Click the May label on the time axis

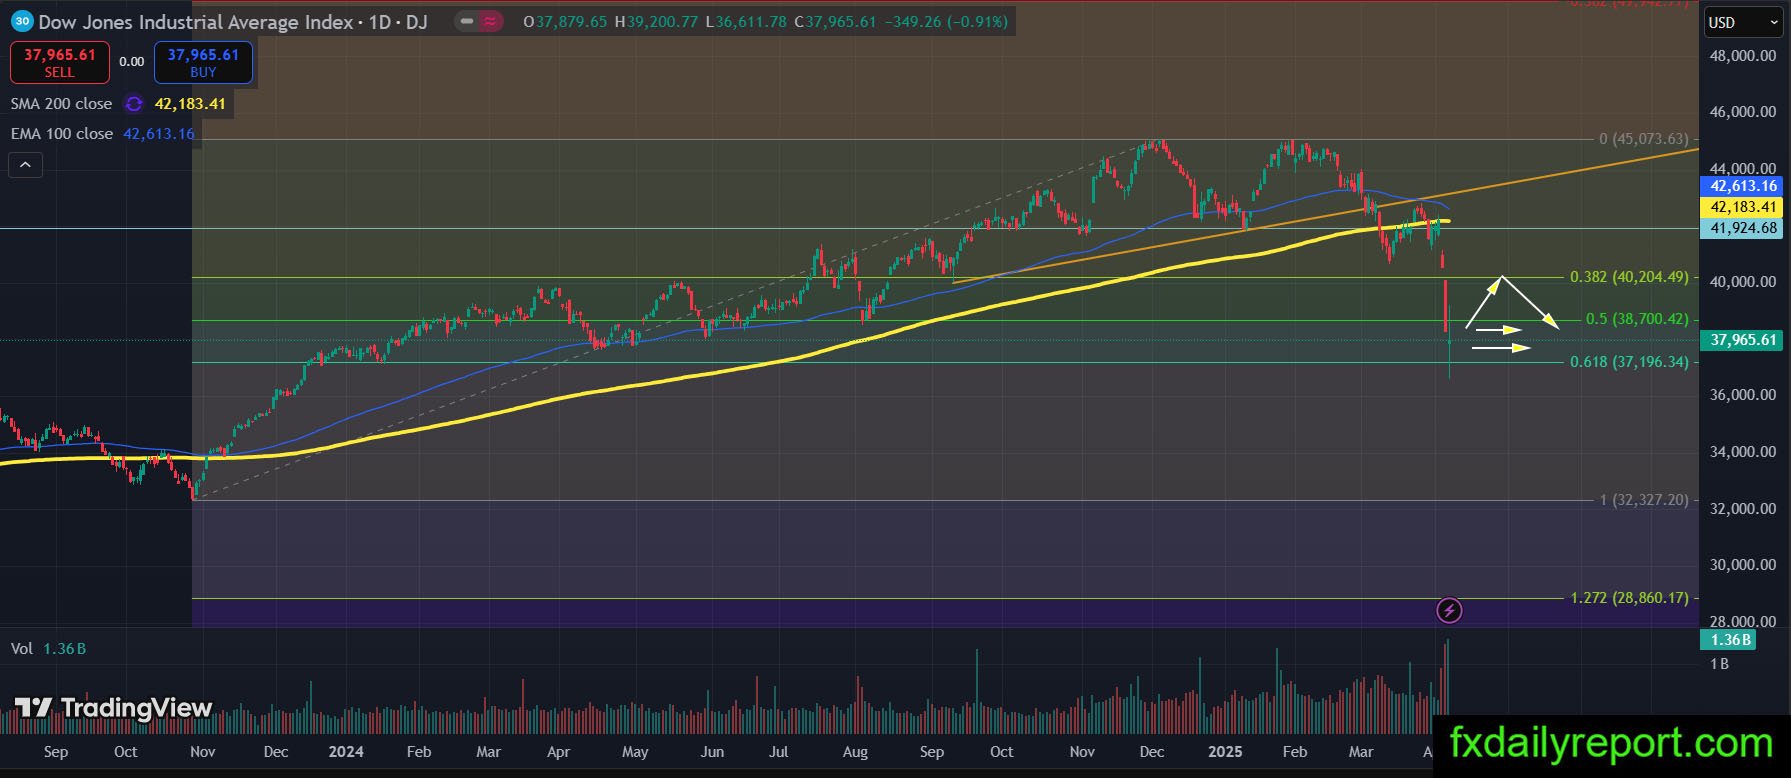[635, 752]
